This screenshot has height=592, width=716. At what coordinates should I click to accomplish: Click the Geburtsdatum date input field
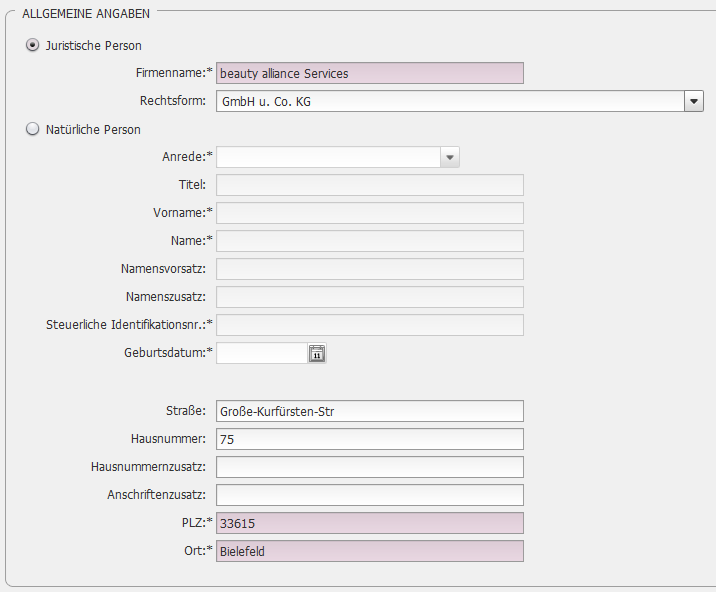pyautogui.click(x=262, y=354)
